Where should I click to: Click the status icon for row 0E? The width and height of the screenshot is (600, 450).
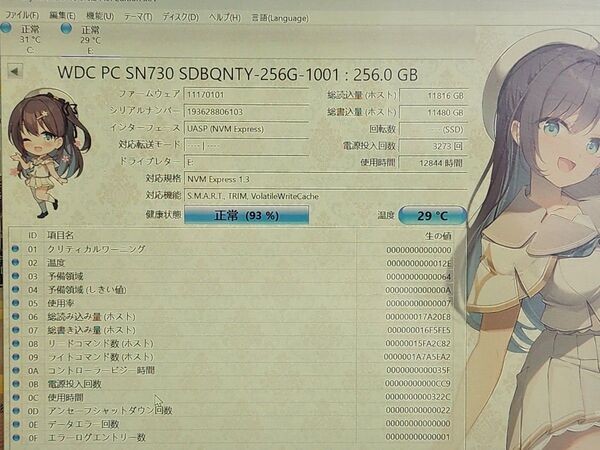(15, 424)
